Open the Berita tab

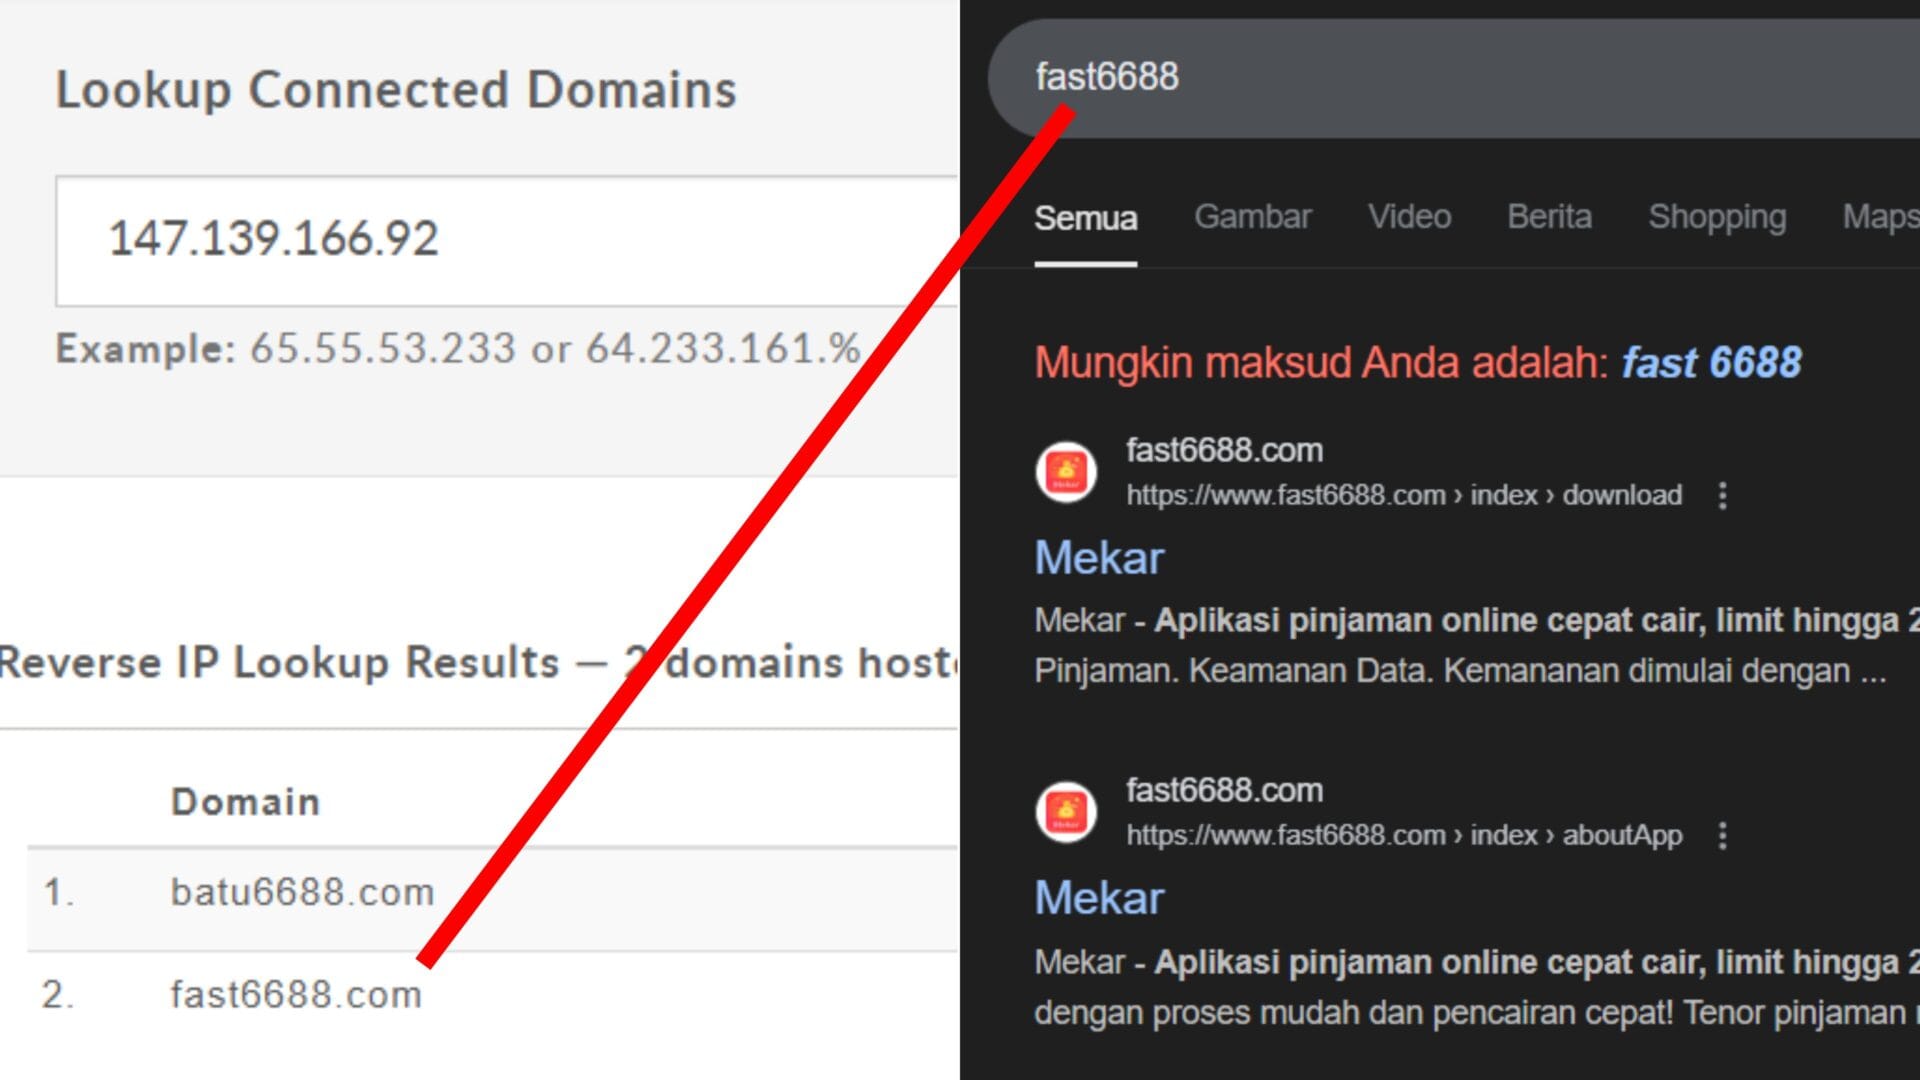coord(1549,217)
